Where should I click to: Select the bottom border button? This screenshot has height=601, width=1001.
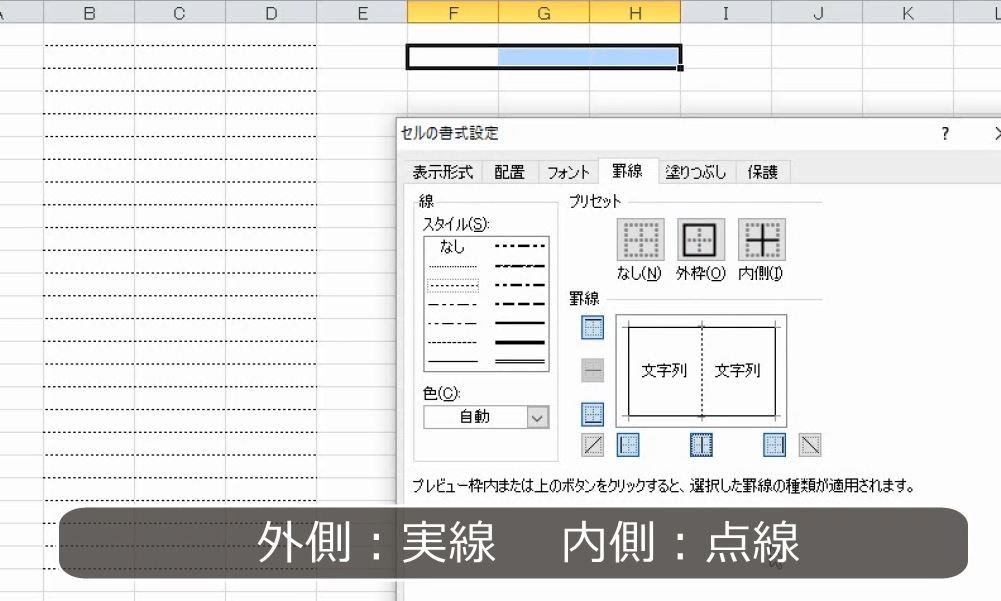(591, 414)
